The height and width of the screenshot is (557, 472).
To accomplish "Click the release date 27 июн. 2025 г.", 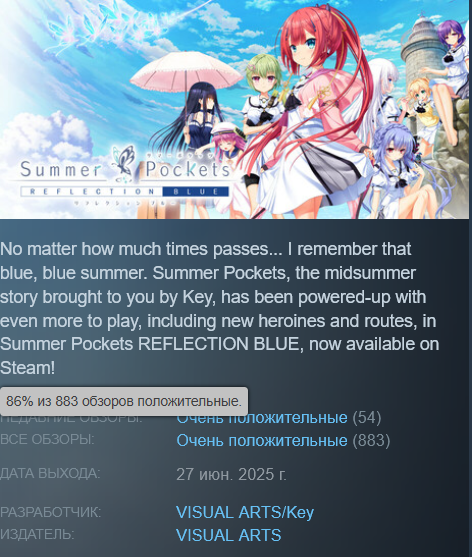I will click(x=231, y=474).
